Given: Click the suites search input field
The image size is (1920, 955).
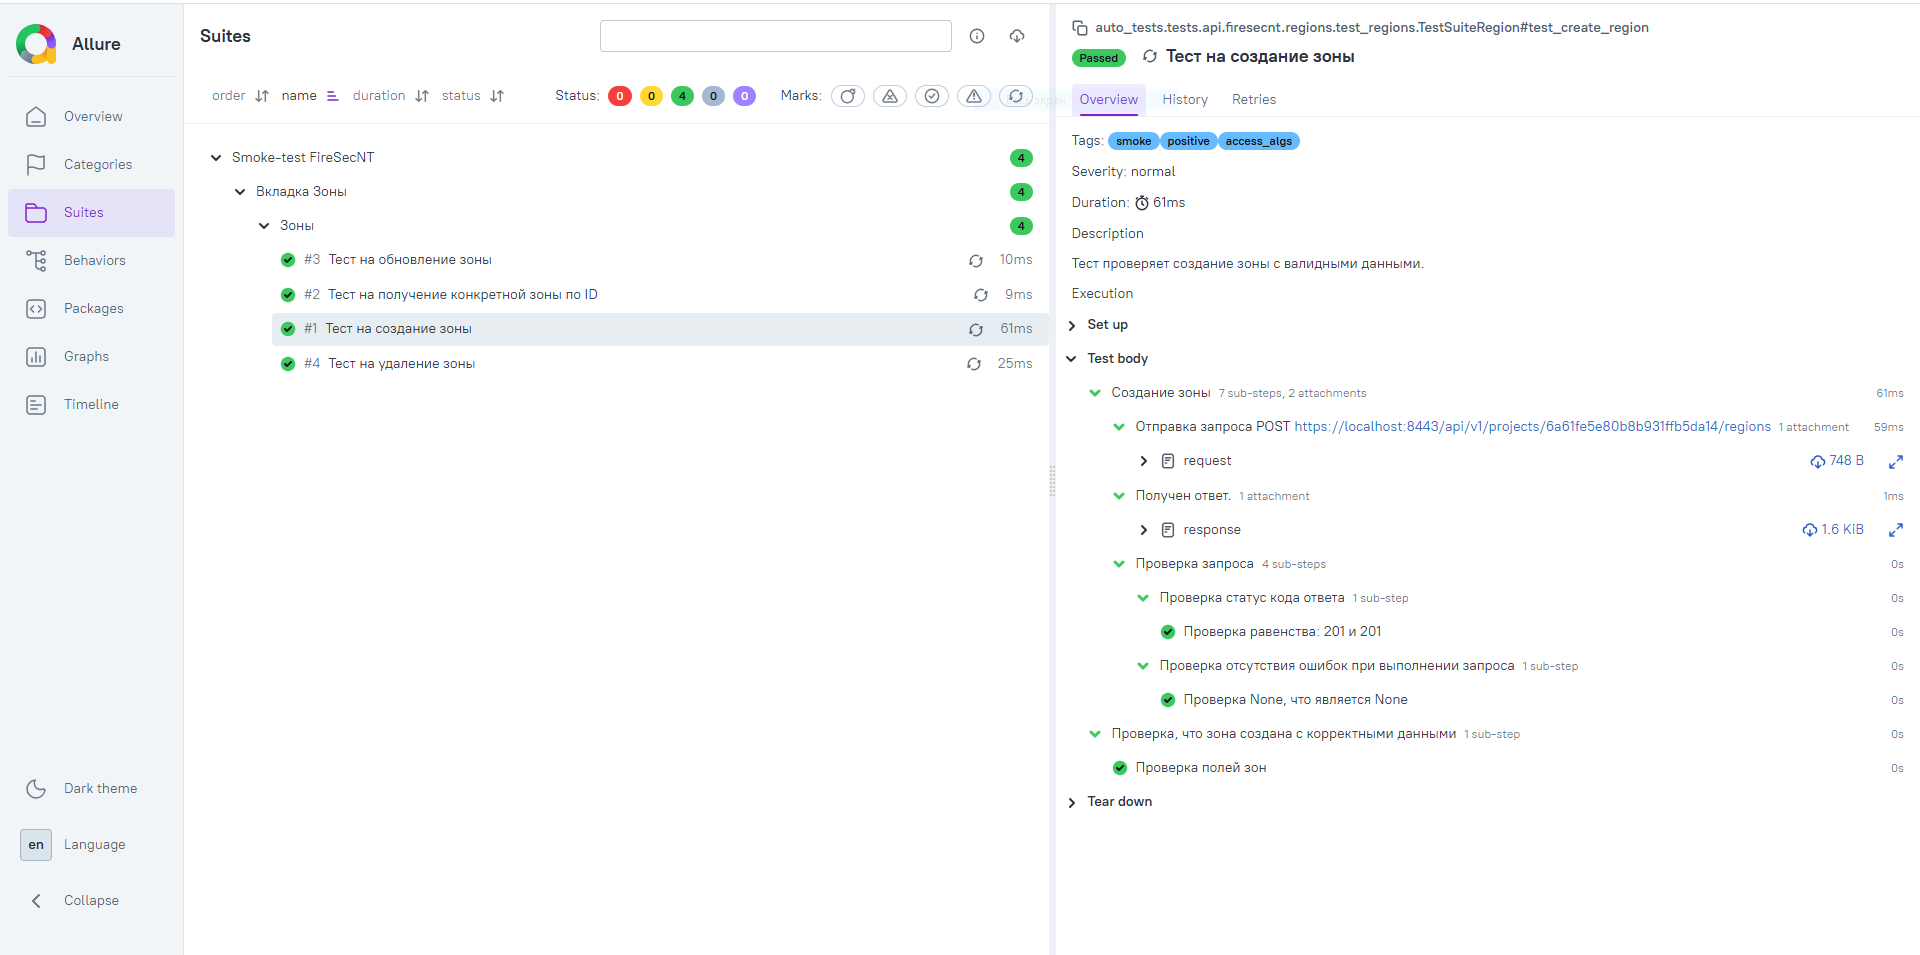Looking at the screenshot, I should pos(776,36).
